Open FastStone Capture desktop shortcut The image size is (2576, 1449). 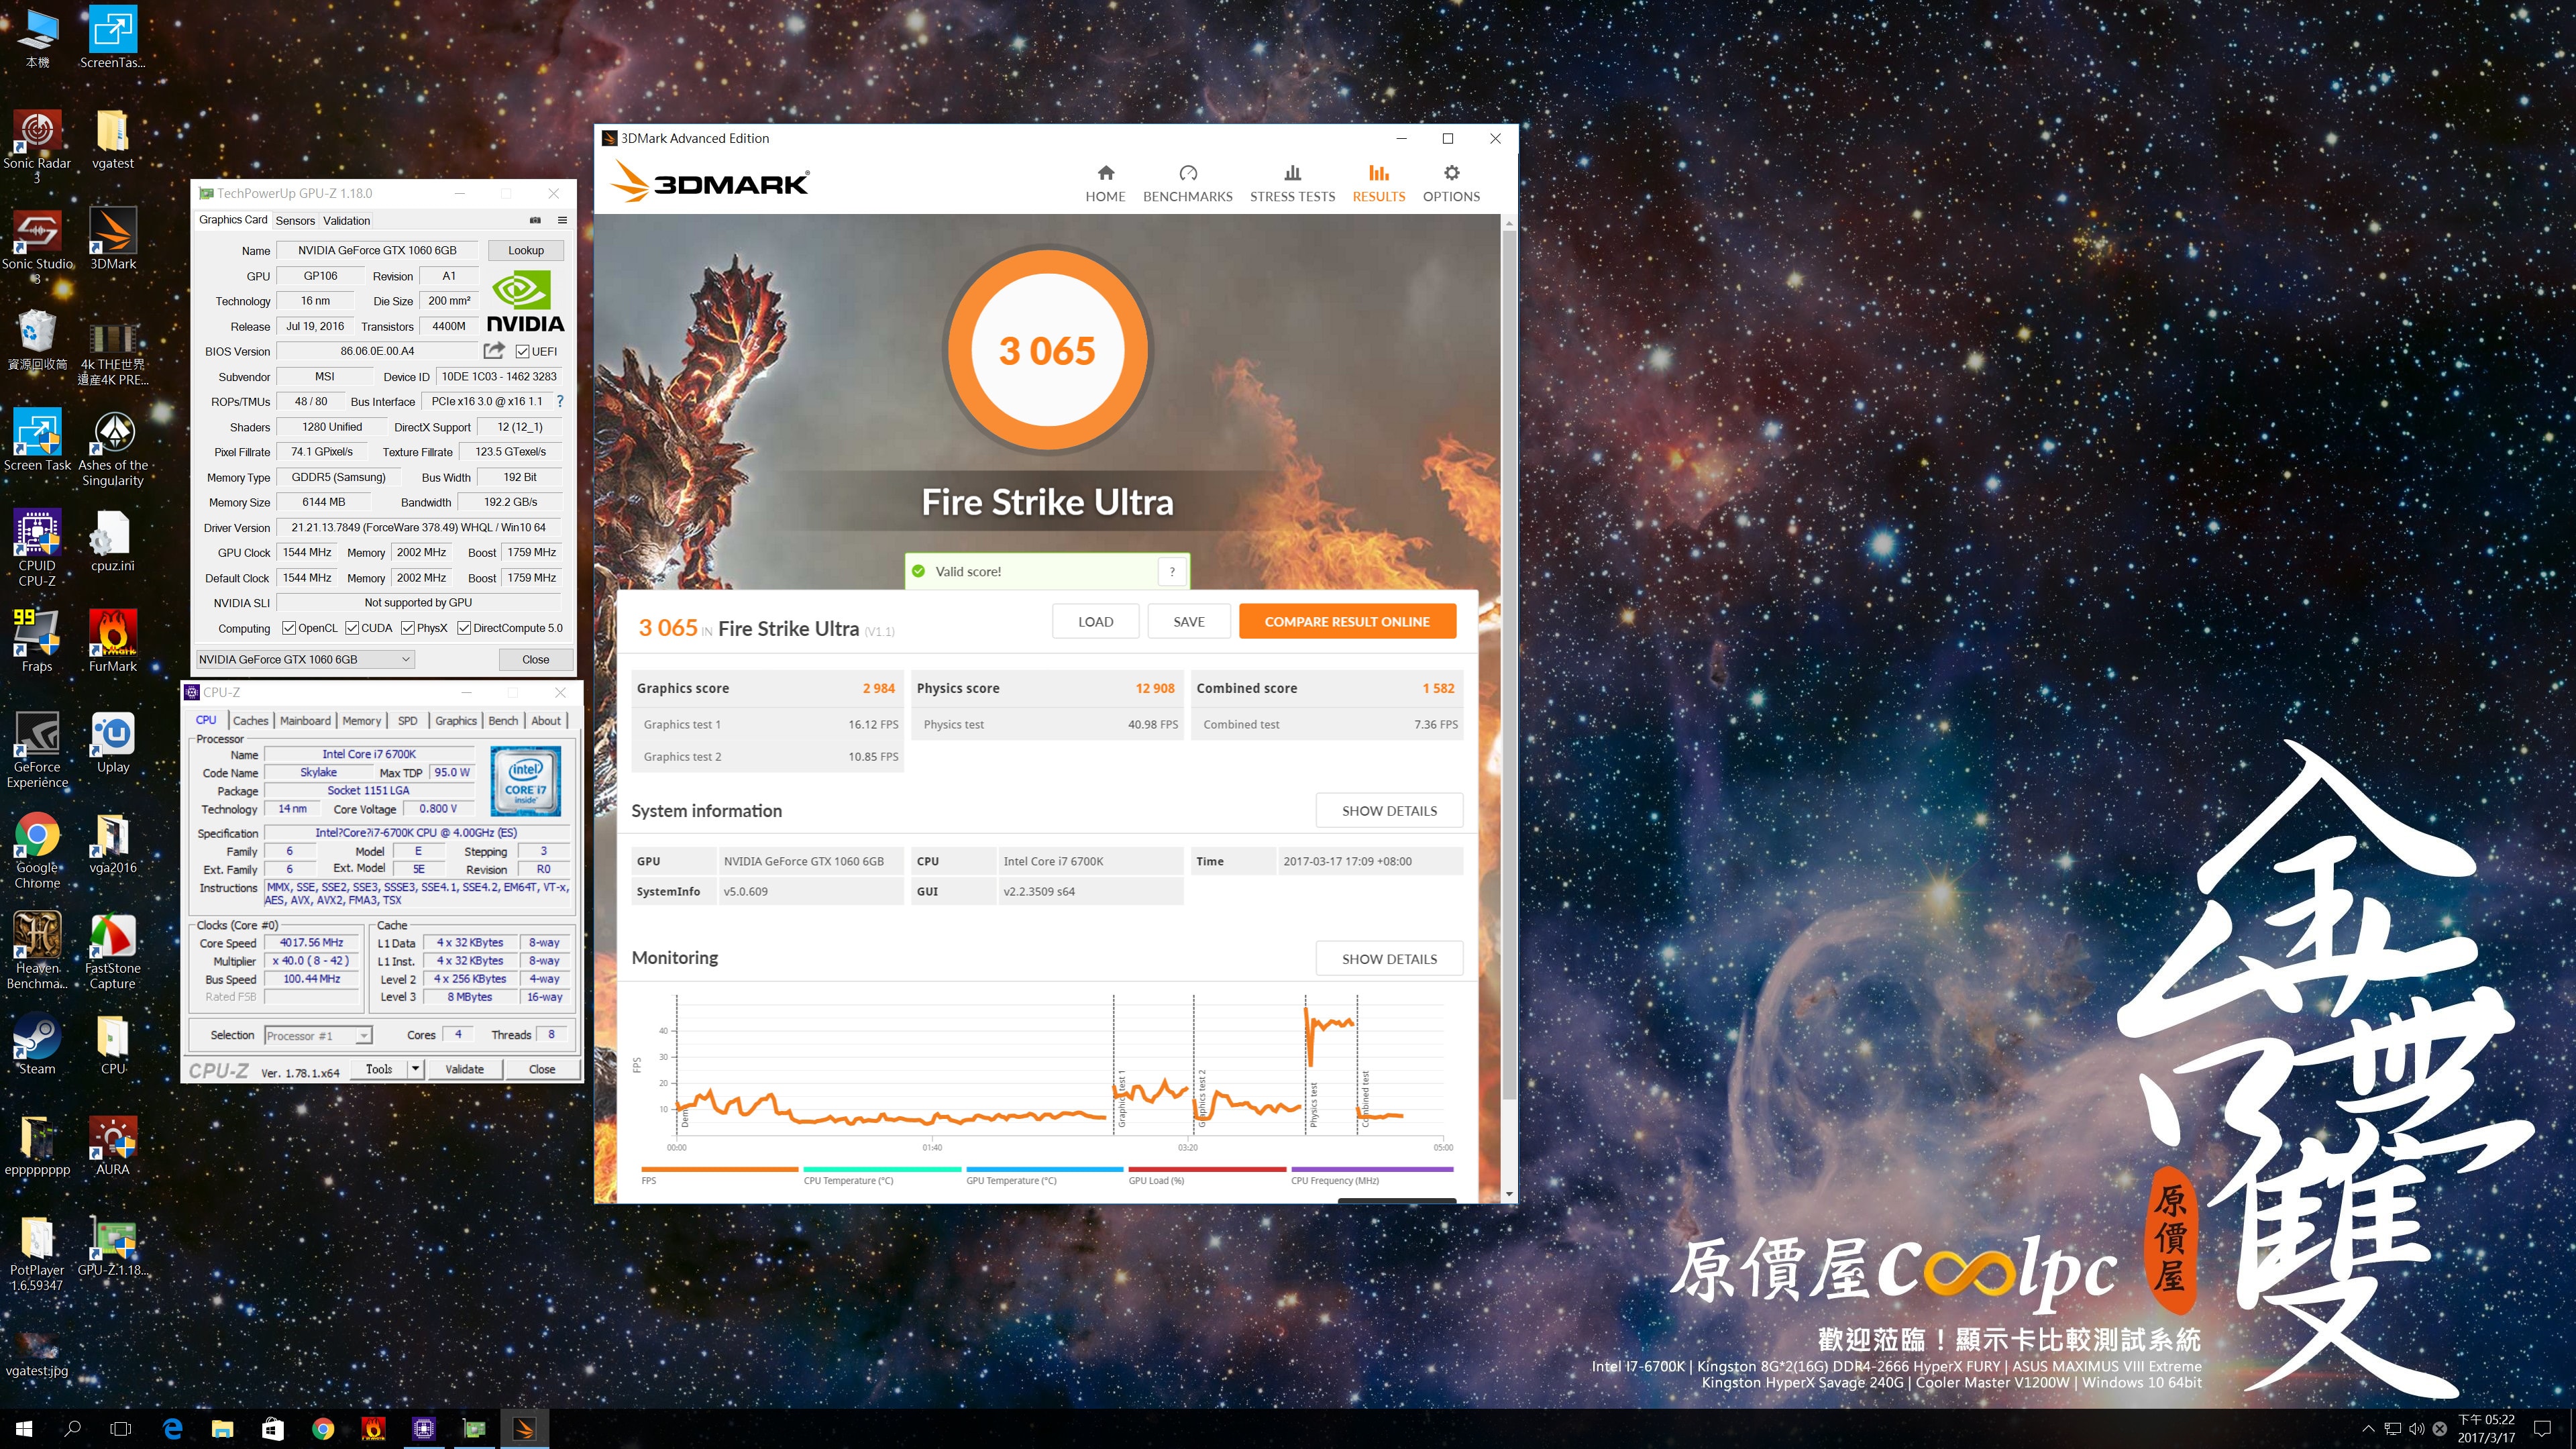coord(112,951)
